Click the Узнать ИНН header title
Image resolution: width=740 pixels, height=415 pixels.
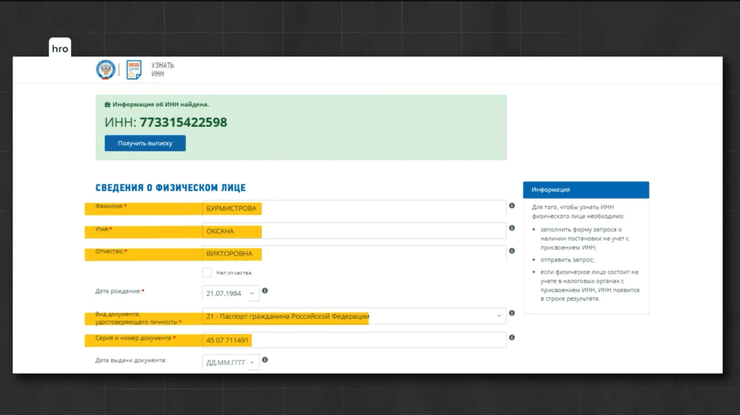(x=162, y=69)
